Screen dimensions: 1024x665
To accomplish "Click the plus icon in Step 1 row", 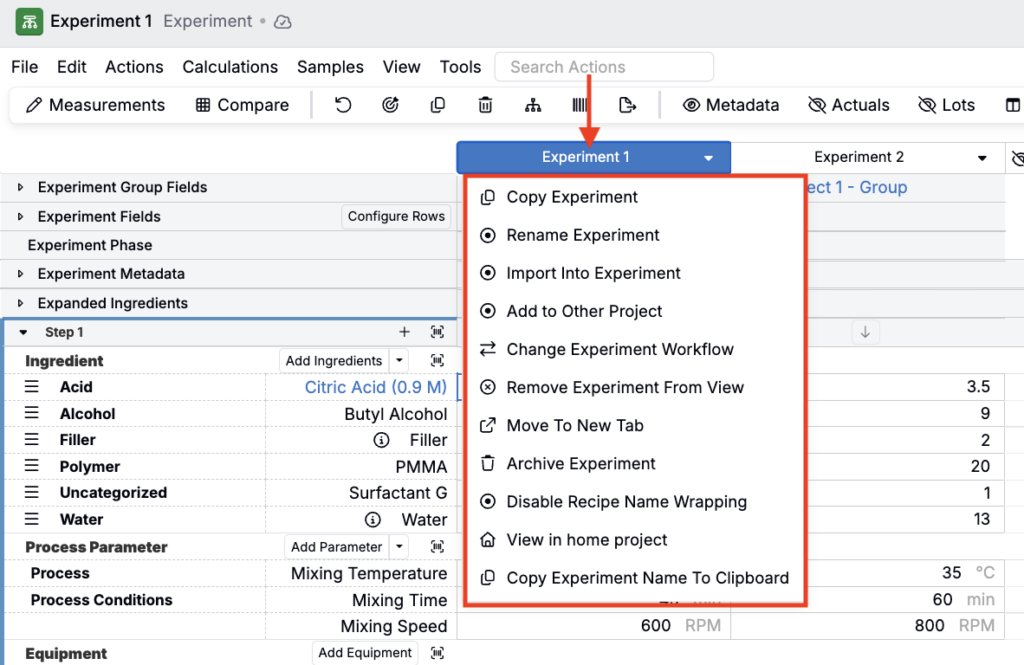I will [404, 332].
